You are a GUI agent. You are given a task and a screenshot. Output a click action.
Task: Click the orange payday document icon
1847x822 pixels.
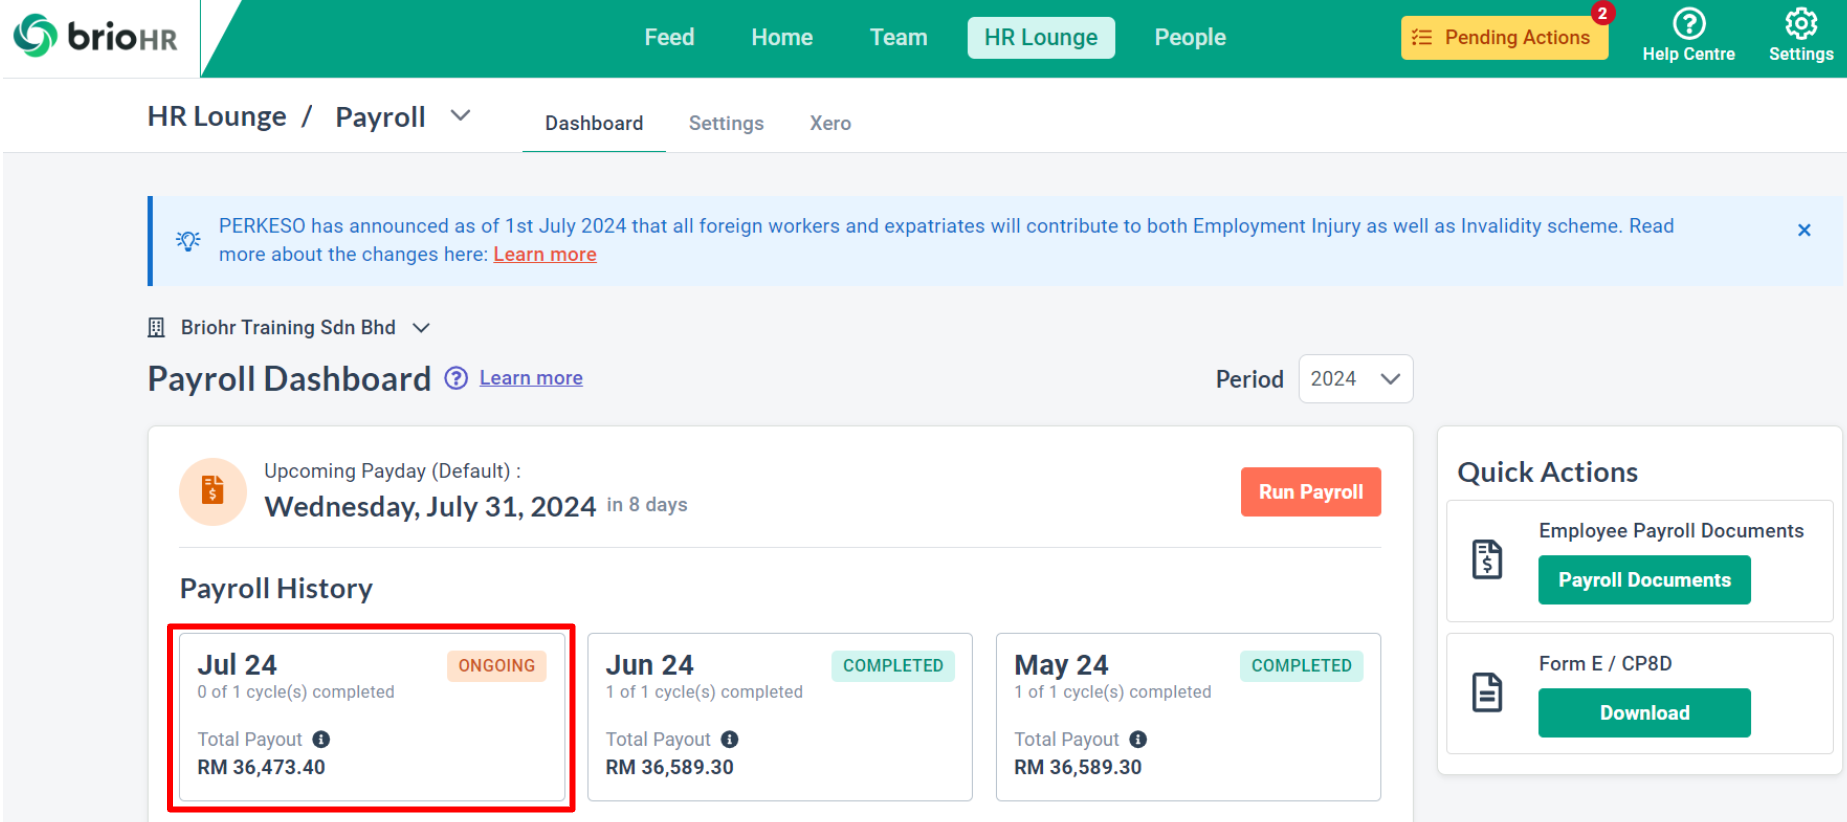pyautogui.click(x=213, y=491)
